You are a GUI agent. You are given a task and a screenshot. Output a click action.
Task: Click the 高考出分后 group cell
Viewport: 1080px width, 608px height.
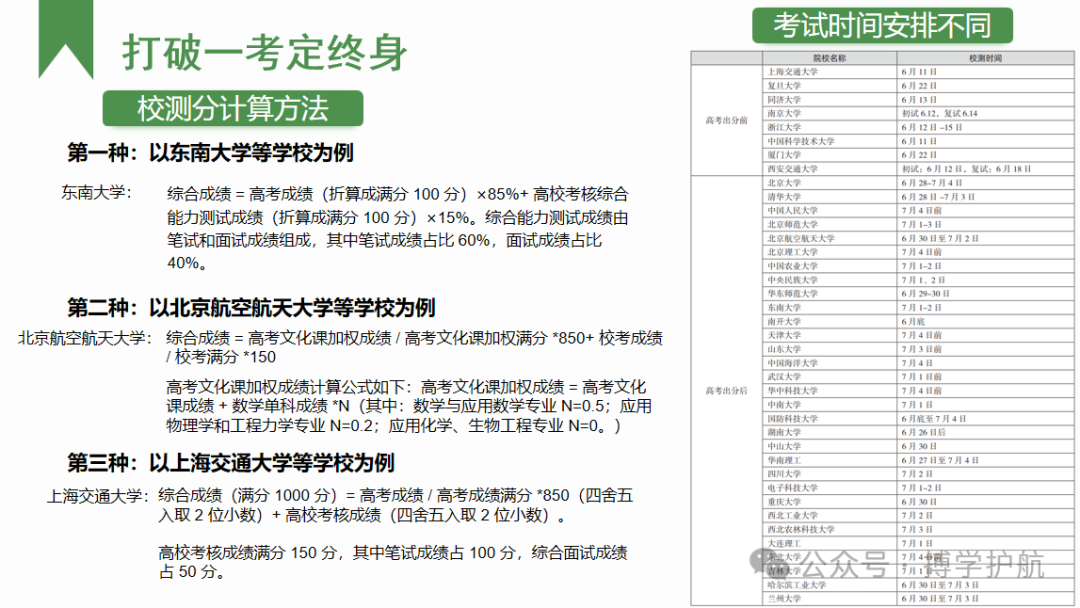[x=727, y=391]
